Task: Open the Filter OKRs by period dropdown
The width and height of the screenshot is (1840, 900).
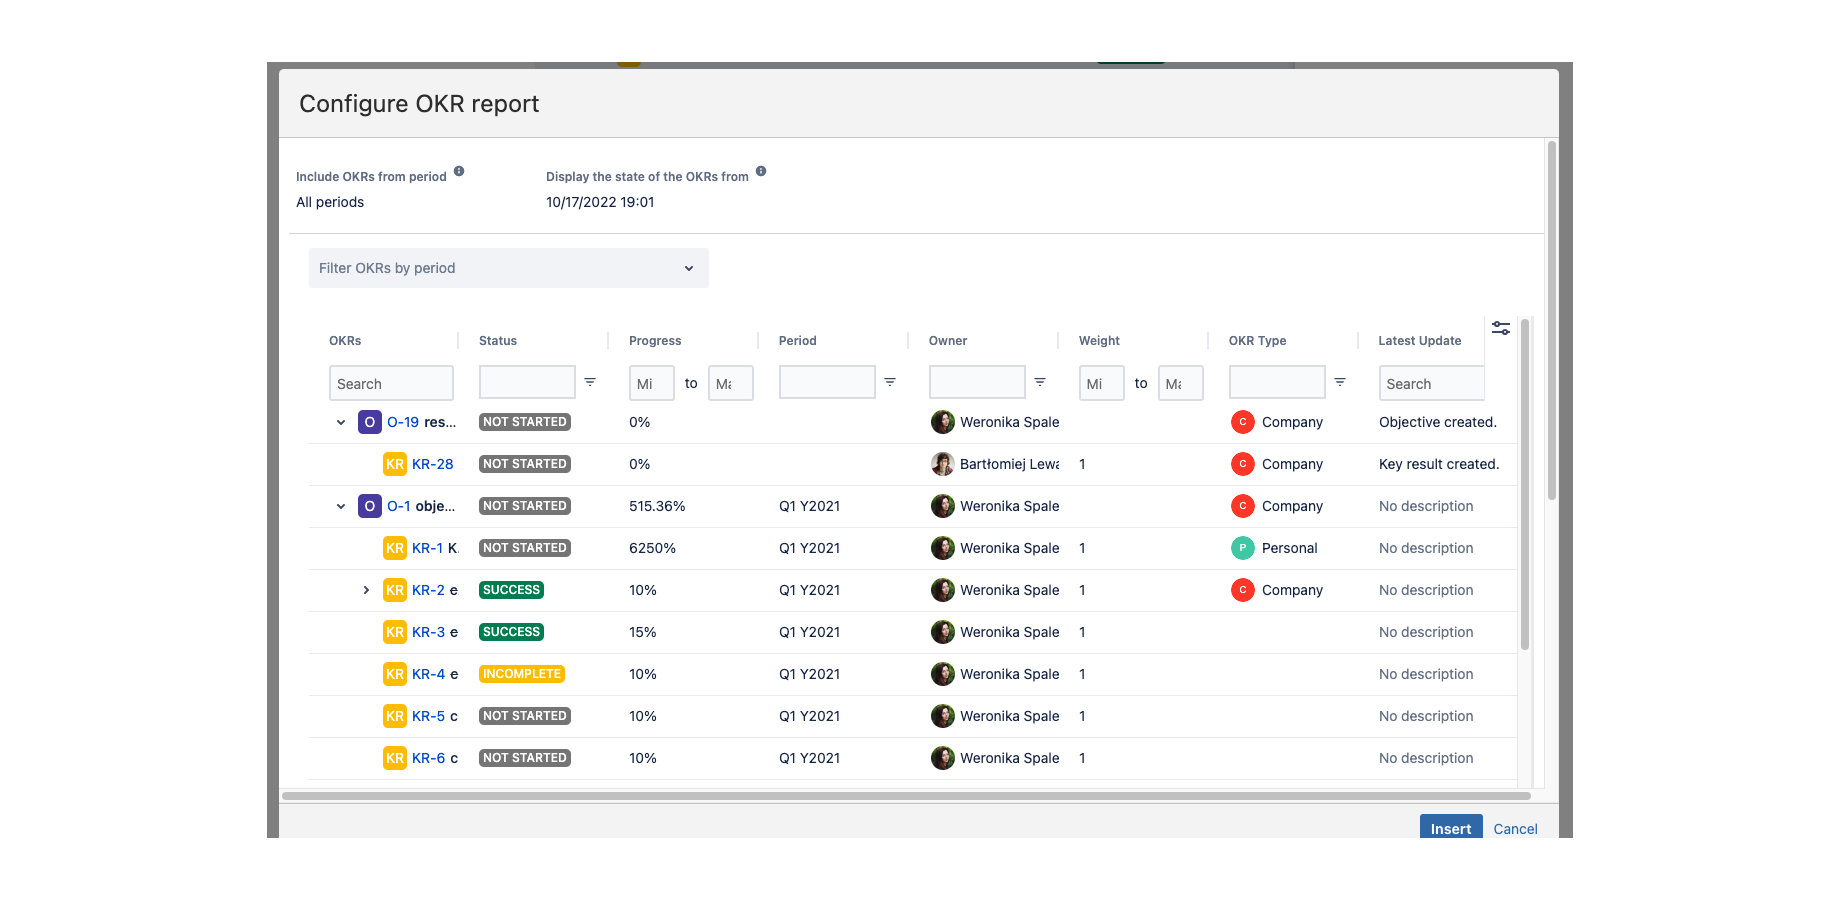Action: (508, 268)
